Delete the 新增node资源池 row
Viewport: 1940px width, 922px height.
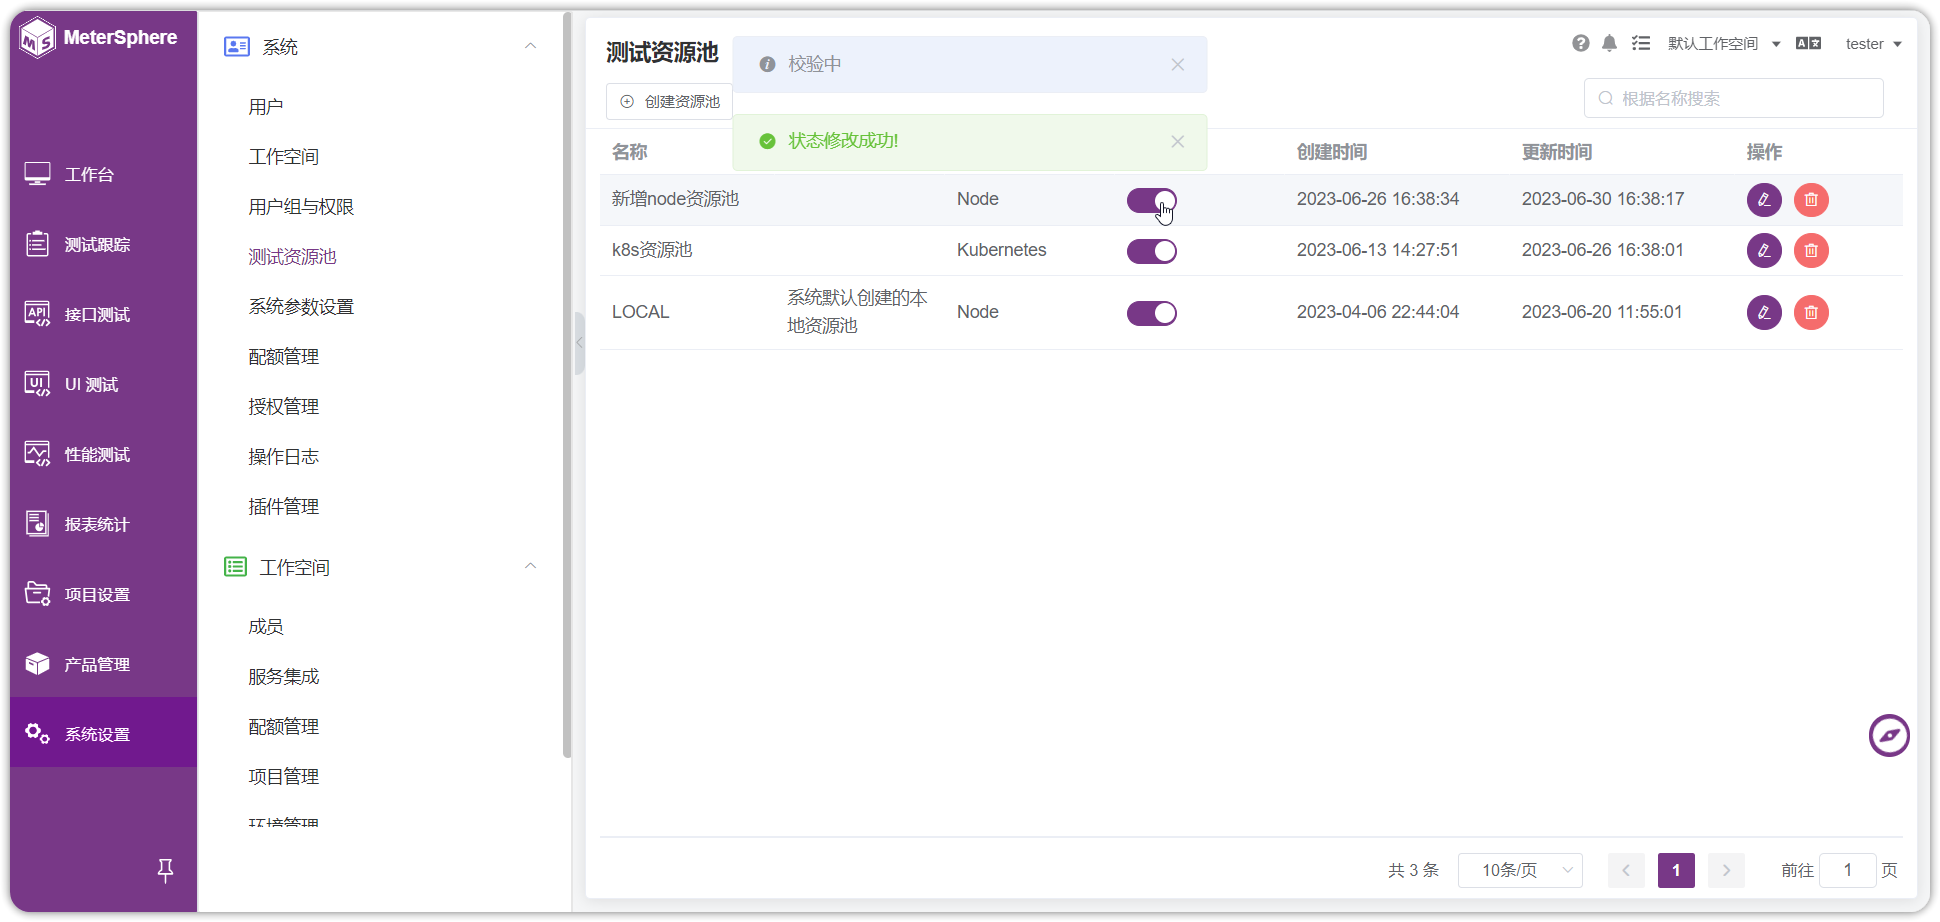(x=1811, y=199)
